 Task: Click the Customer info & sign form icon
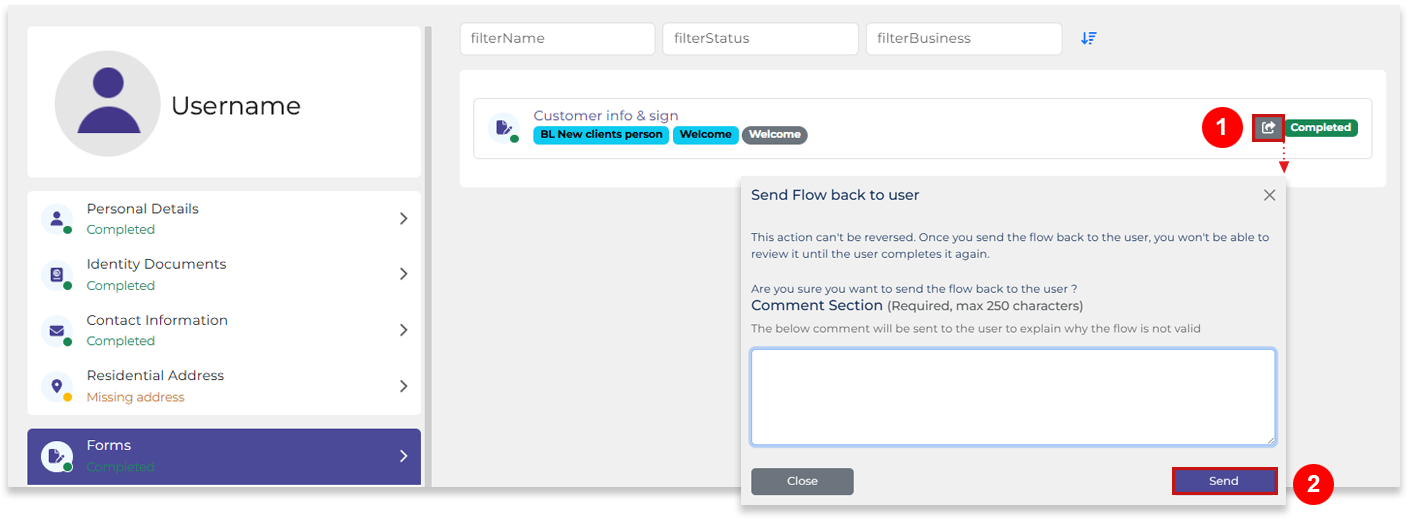point(503,128)
